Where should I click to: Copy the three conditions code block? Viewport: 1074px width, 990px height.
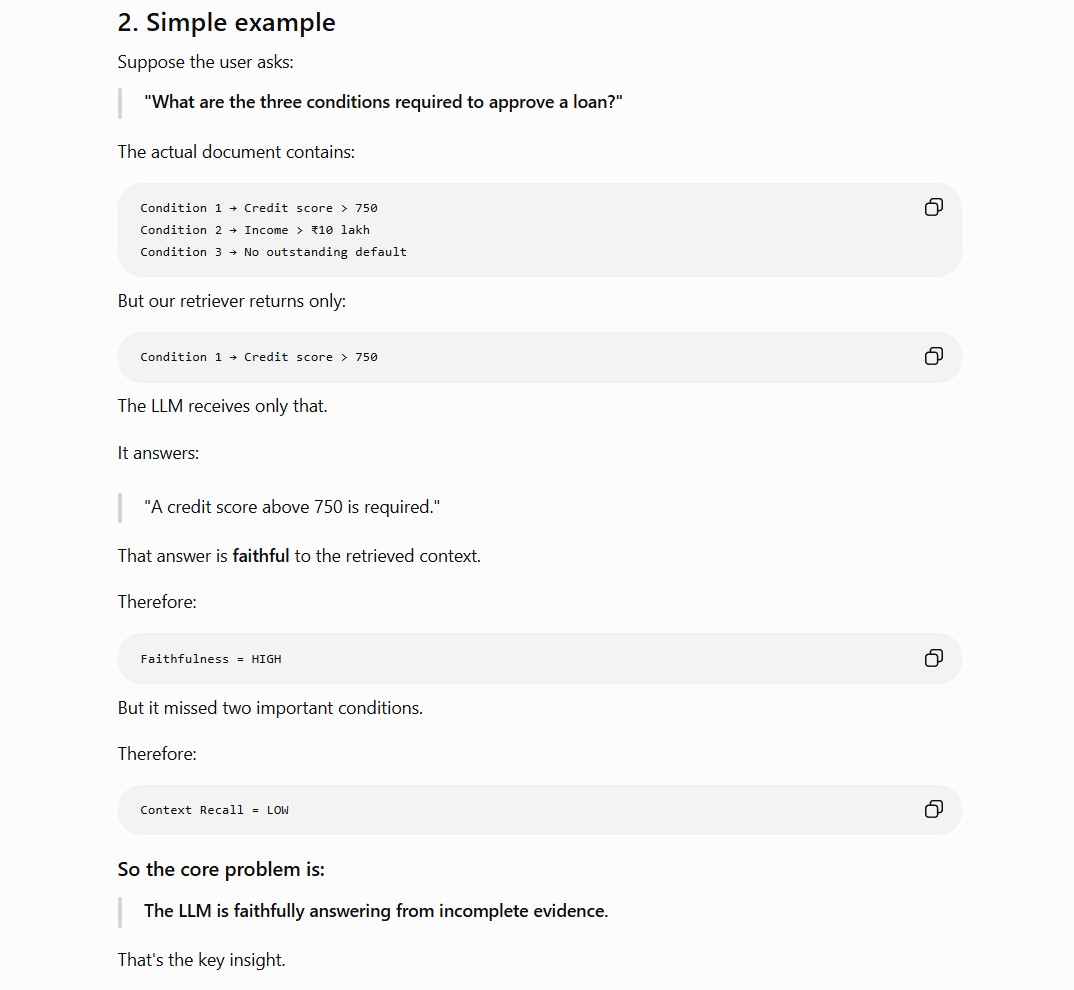pyautogui.click(x=934, y=207)
